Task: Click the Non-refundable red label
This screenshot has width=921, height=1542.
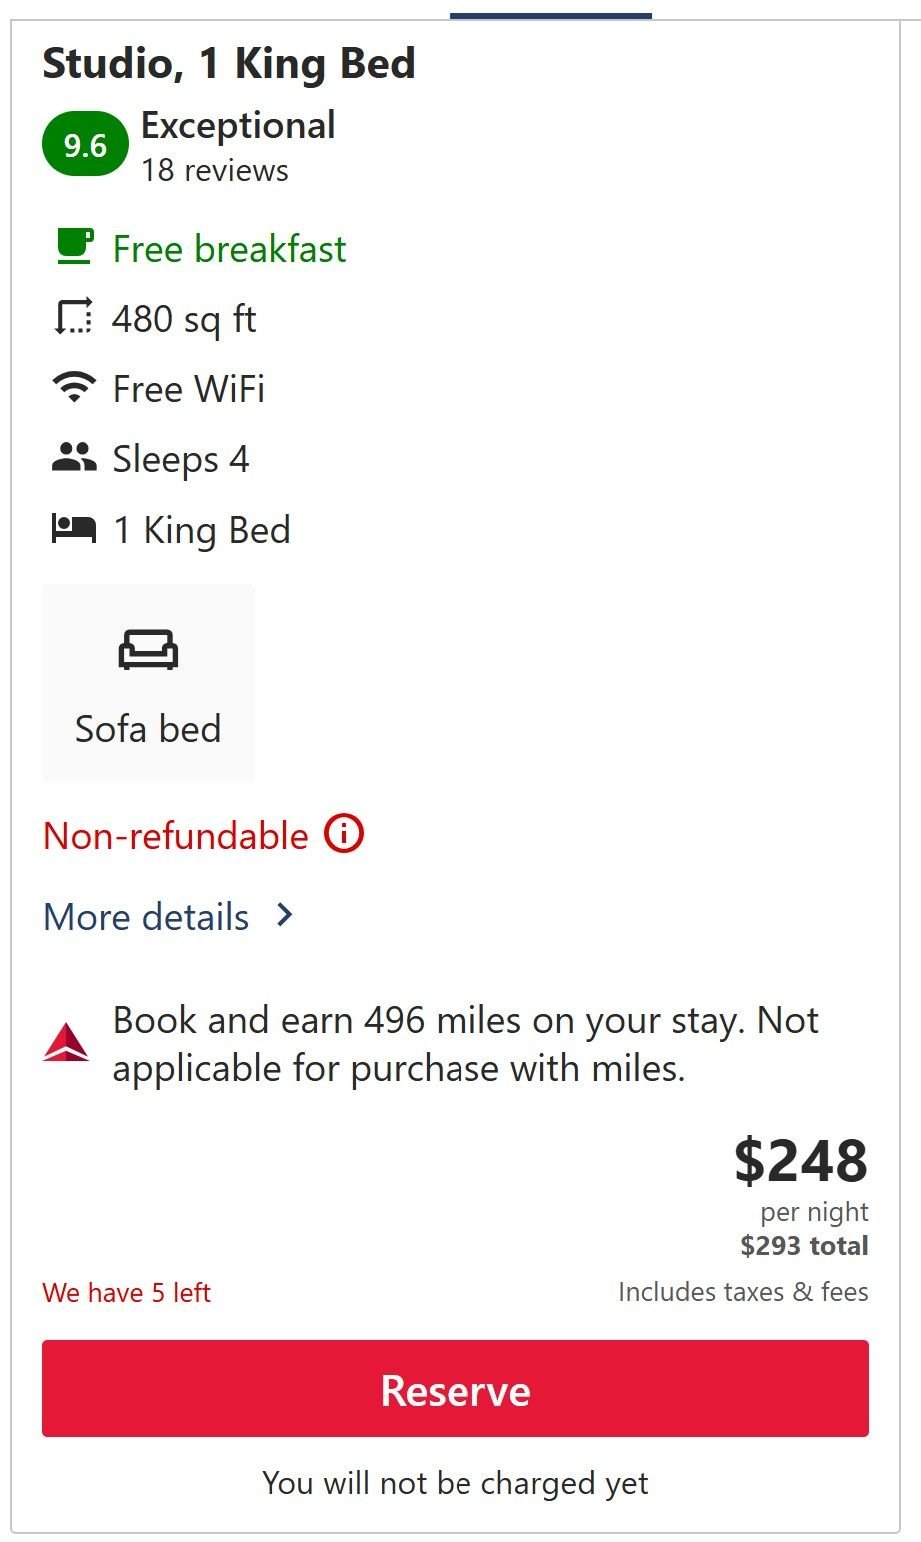Action: point(176,836)
